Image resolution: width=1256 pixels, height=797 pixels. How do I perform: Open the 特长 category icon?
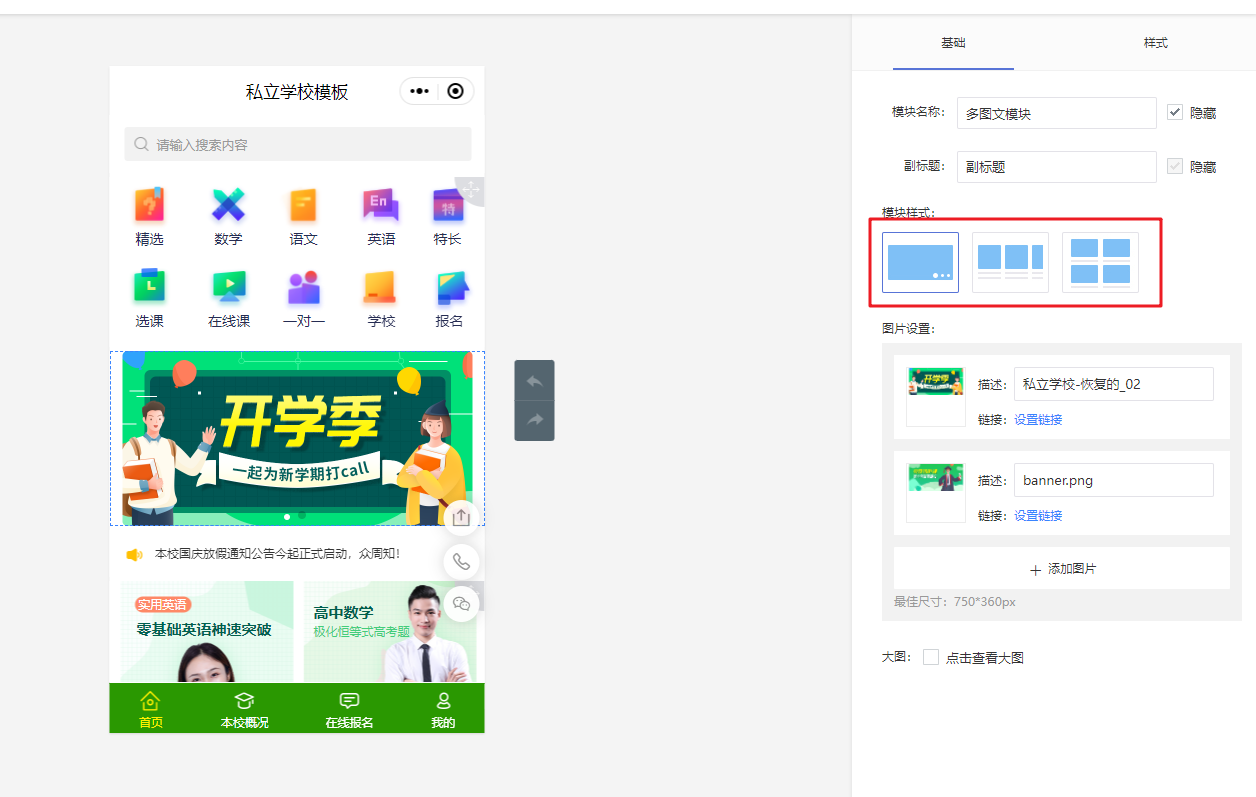pyautogui.click(x=448, y=205)
